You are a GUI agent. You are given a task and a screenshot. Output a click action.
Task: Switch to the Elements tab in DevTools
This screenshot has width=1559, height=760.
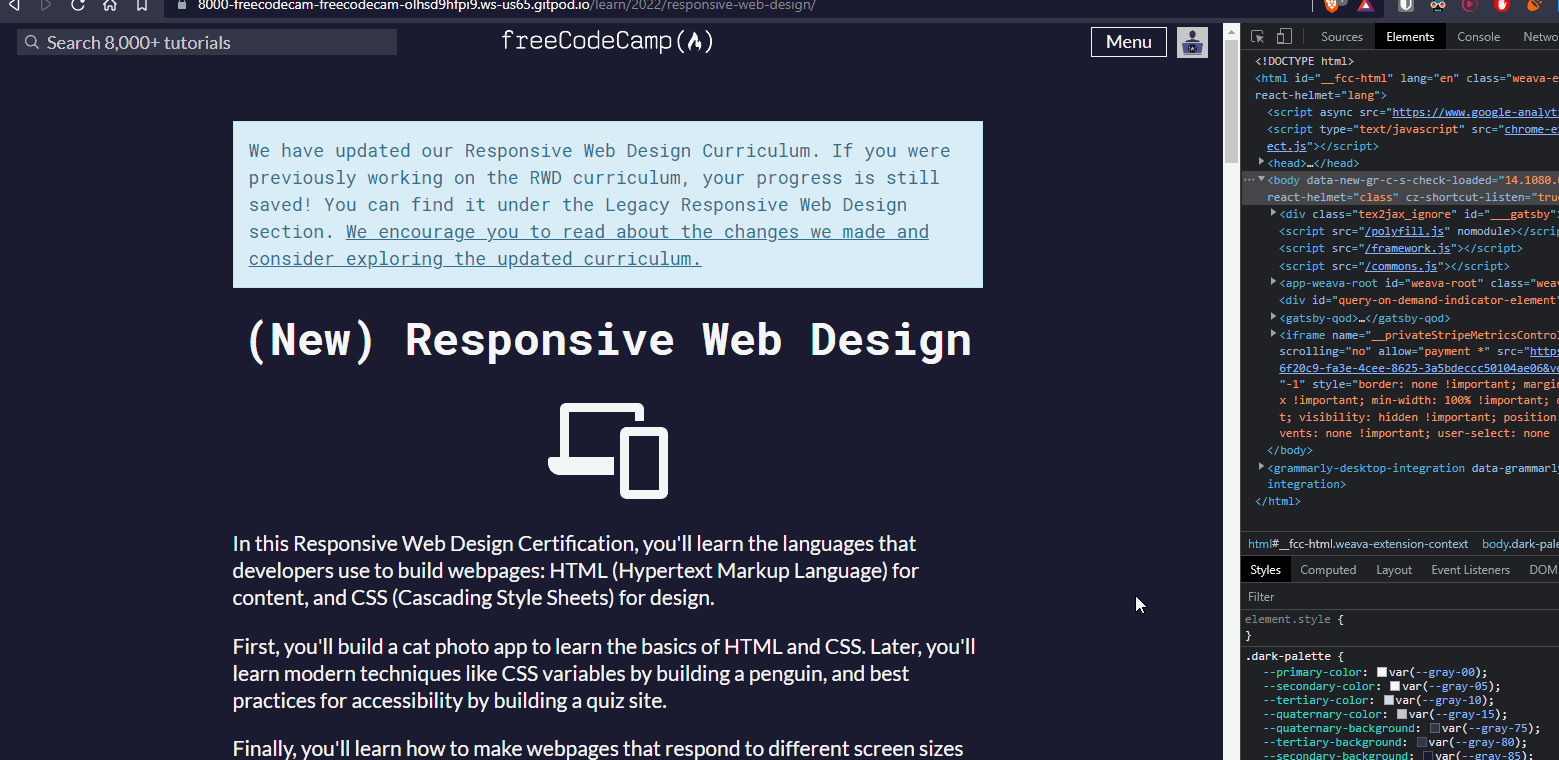[x=1410, y=37]
